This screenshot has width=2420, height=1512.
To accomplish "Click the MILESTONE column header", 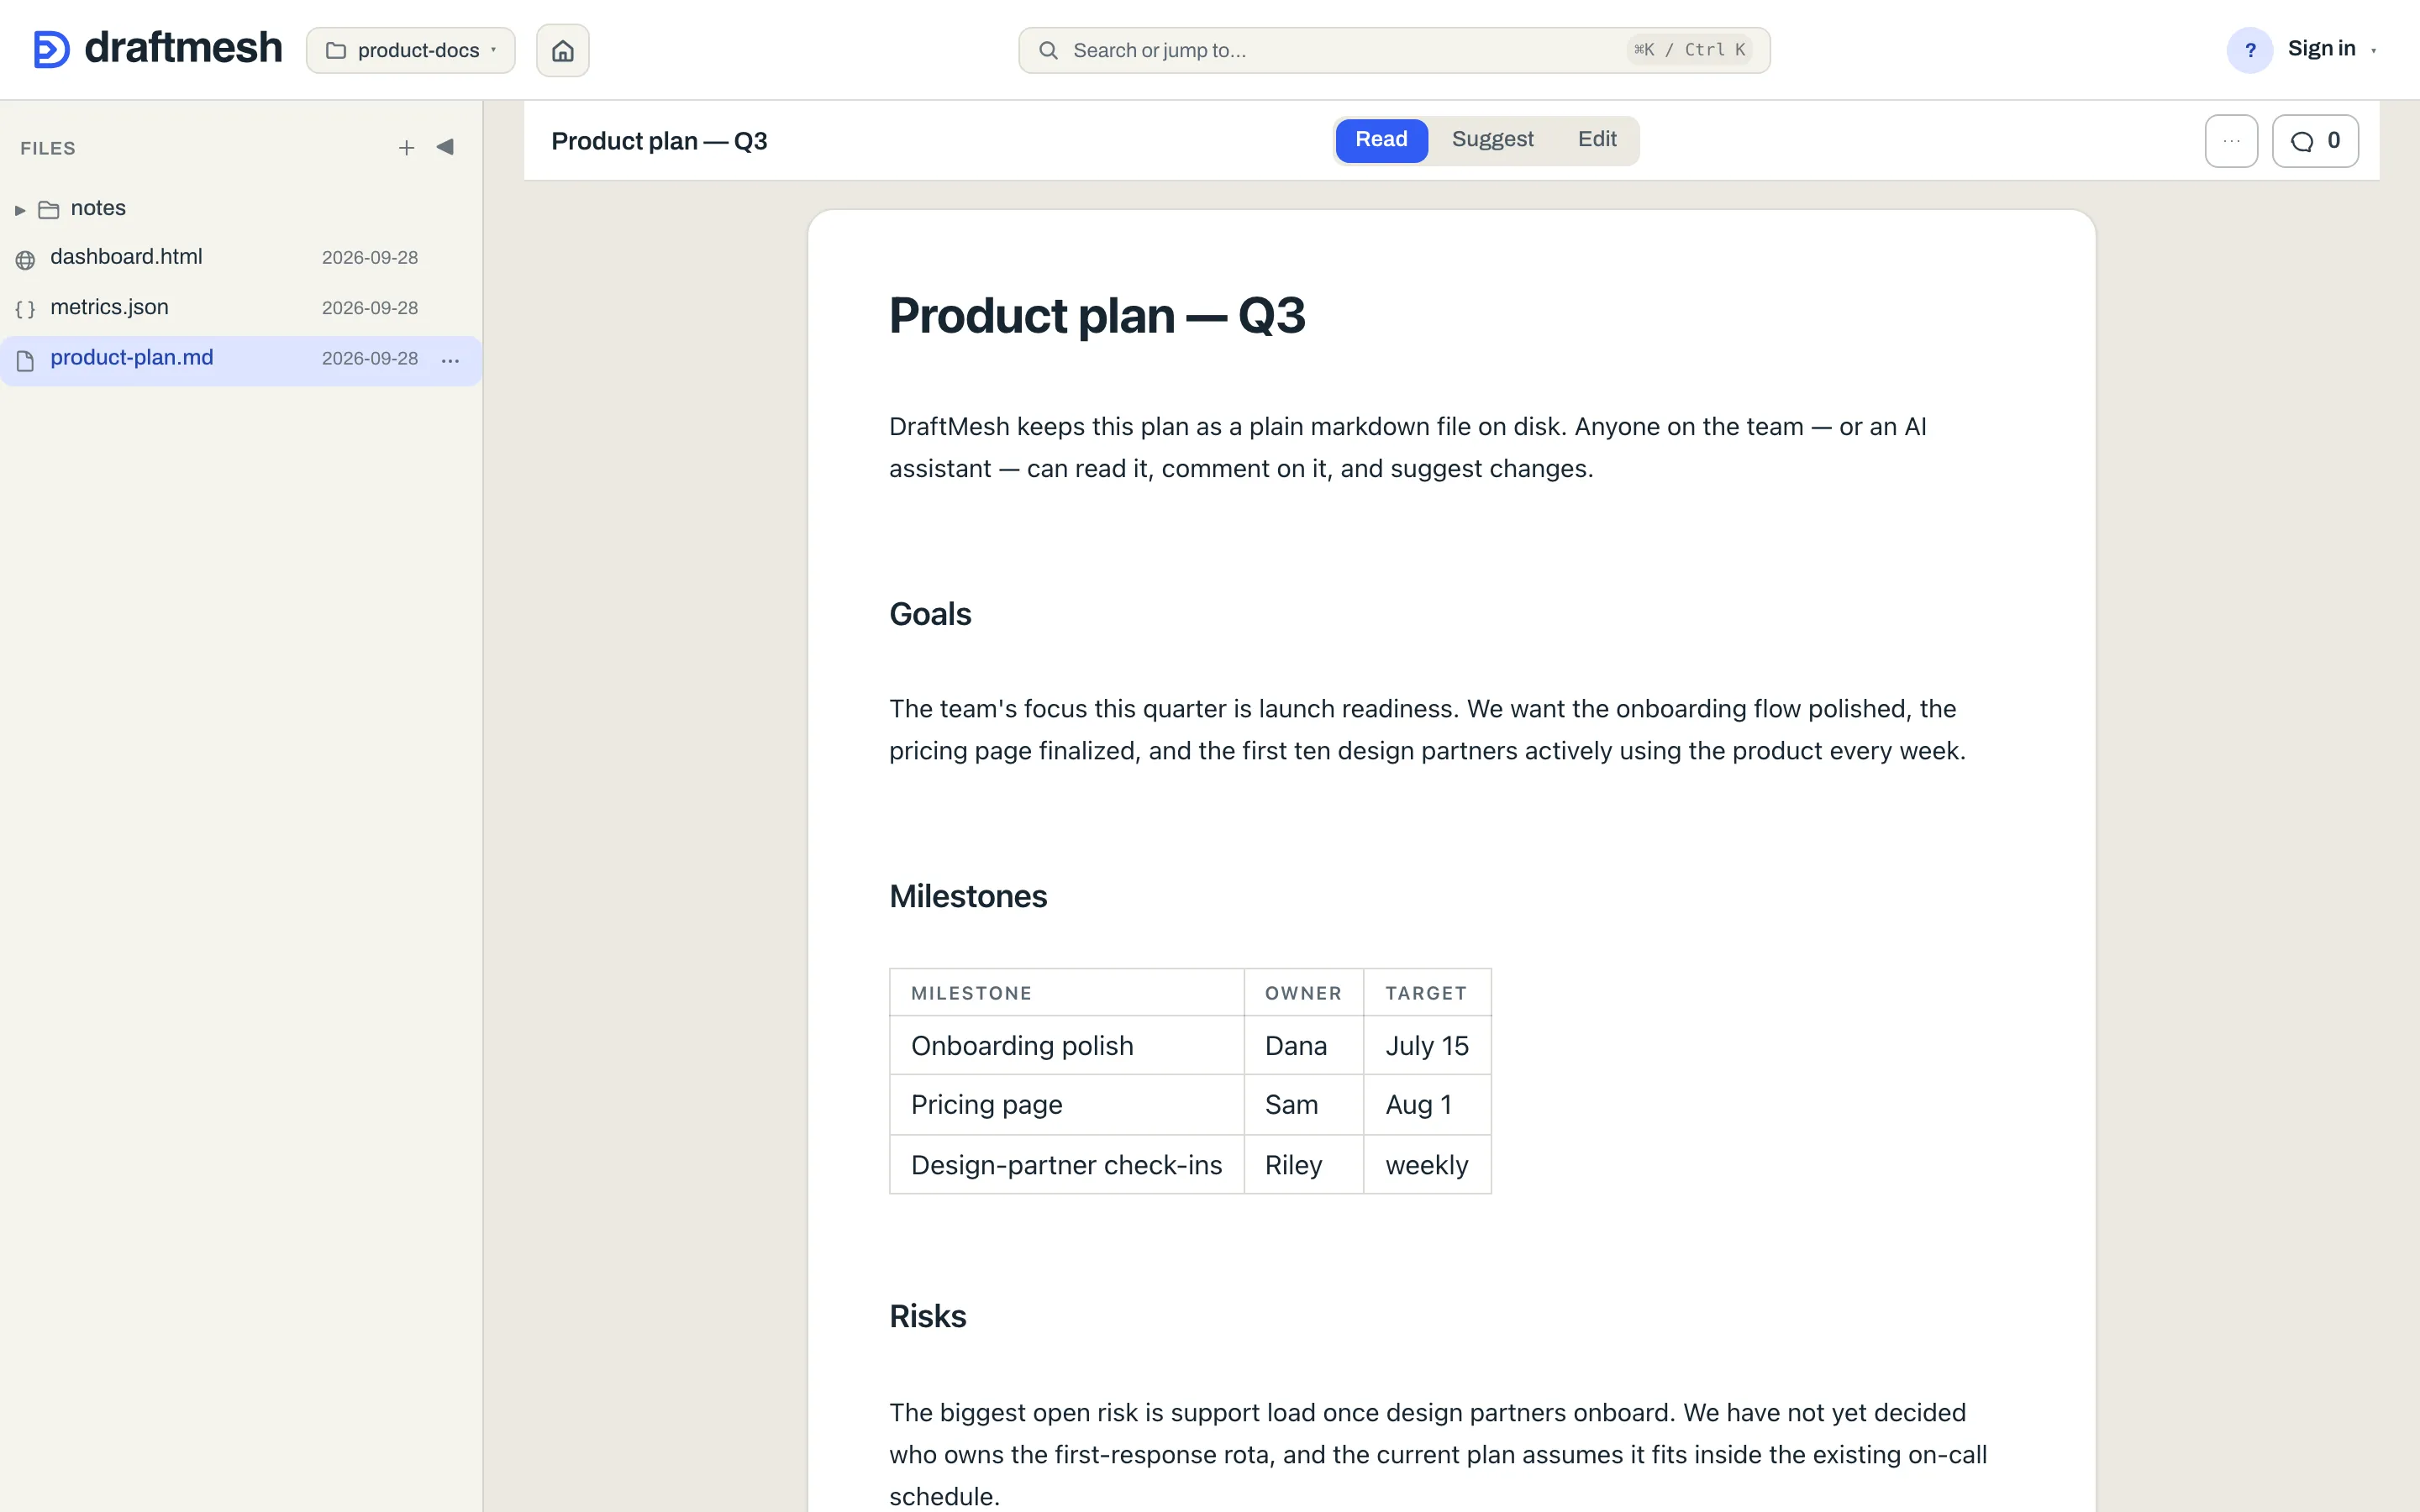I will (x=1066, y=993).
